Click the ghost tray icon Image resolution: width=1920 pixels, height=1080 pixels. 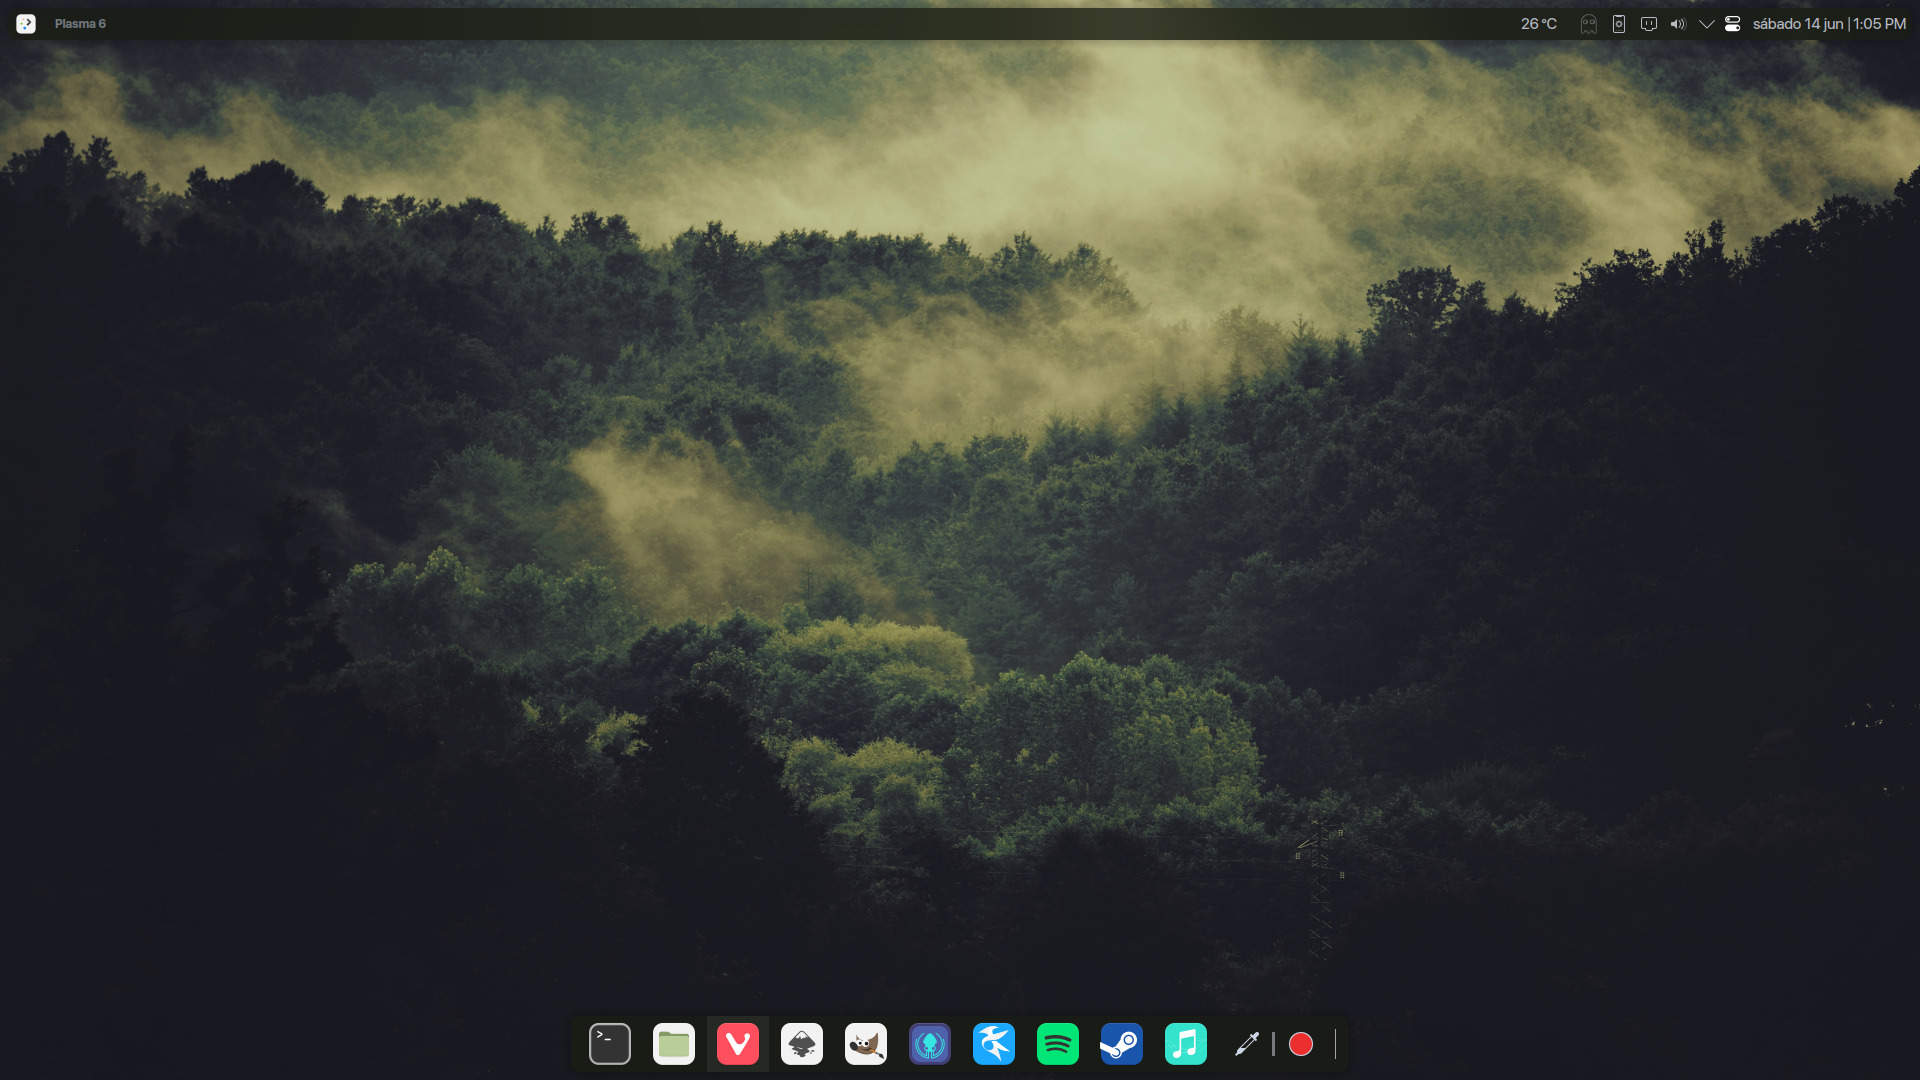pyautogui.click(x=1589, y=24)
